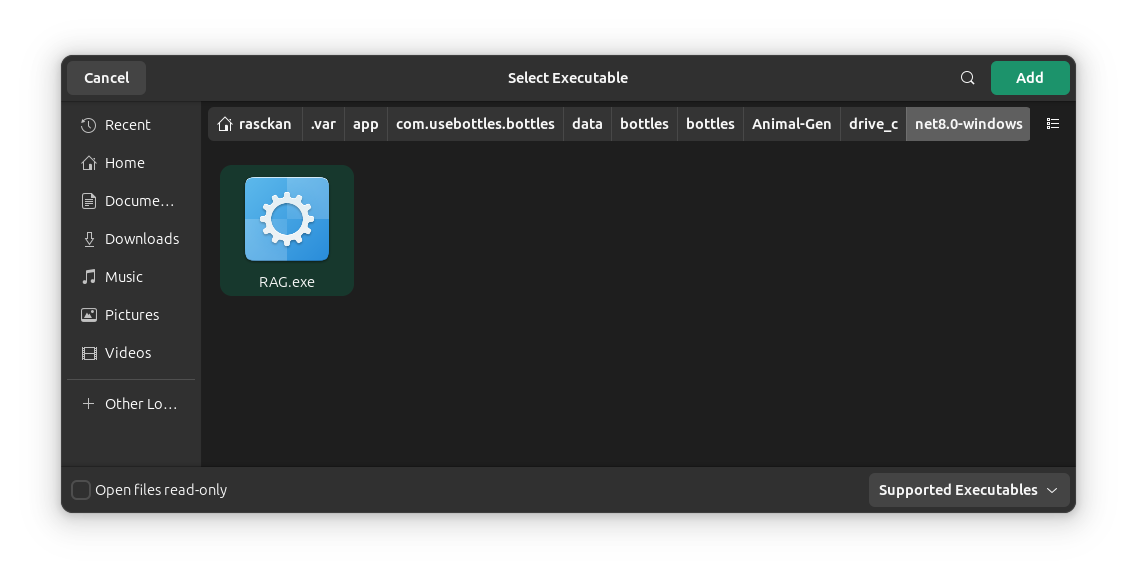The image size is (1137, 580).
Task: Go to the rasckan home breadcrumb
Action: point(255,124)
